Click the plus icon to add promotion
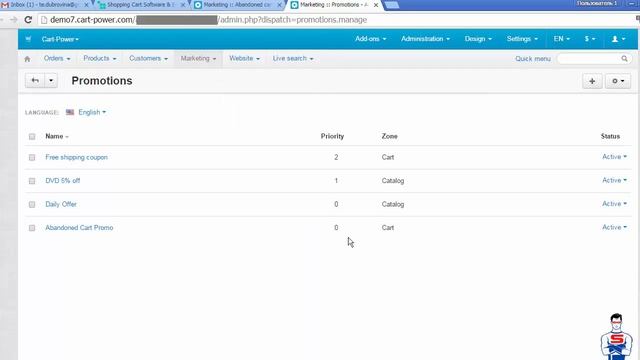This screenshot has height=360, width=640. 592,81
